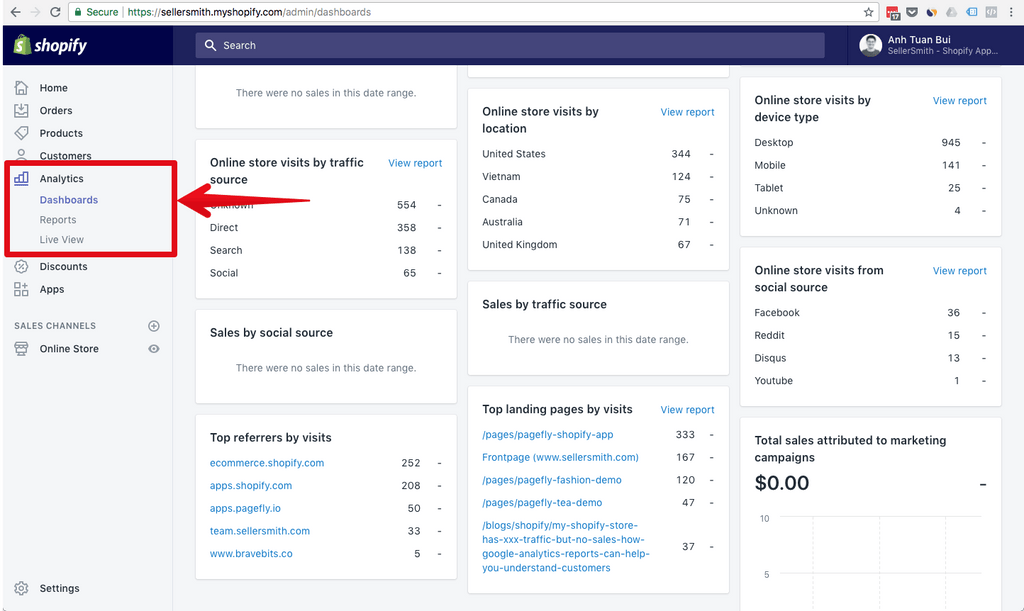The height and width of the screenshot is (611, 1024).
Task: Click the Desktop visits count 945
Action: pos(951,143)
